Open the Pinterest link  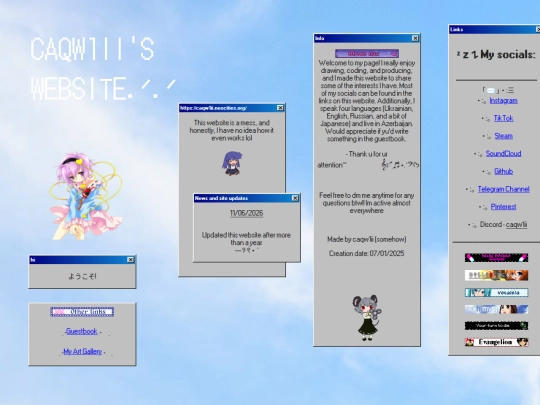point(503,207)
